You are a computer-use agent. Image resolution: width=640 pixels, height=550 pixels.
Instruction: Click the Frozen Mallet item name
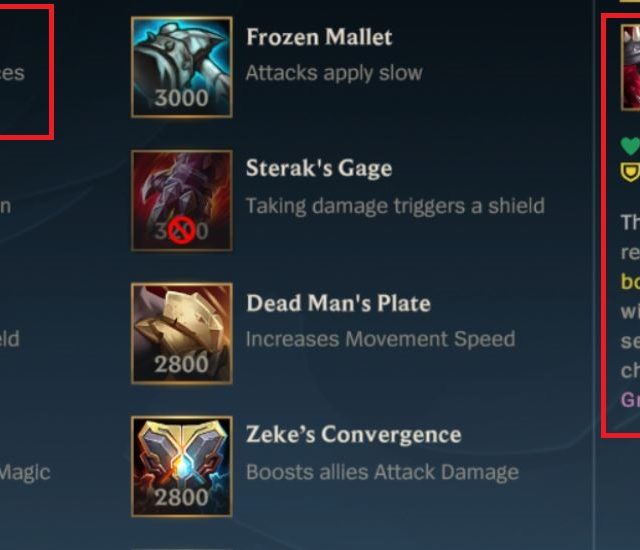click(x=319, y=37)
